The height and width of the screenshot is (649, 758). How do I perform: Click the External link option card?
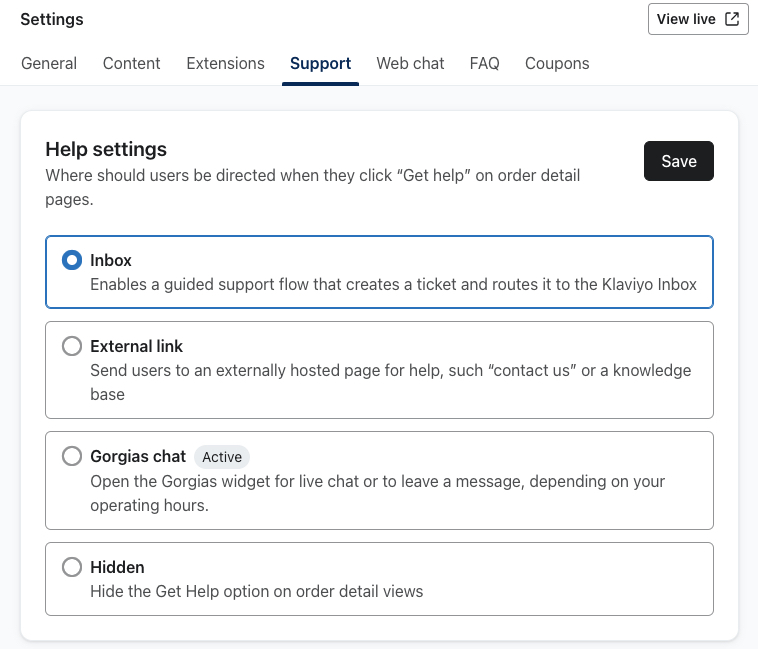(x=379, y=370)
